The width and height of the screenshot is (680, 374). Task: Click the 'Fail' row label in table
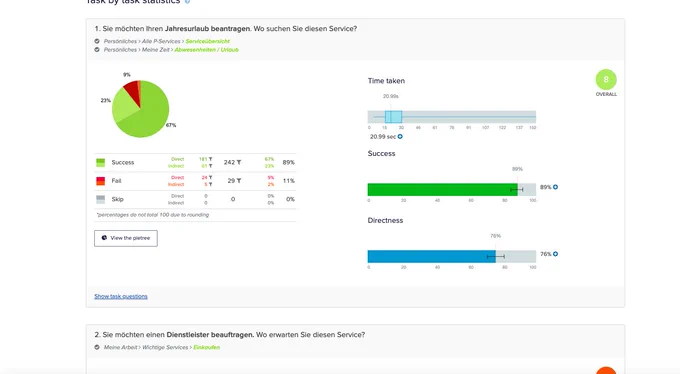click(116, 180)
